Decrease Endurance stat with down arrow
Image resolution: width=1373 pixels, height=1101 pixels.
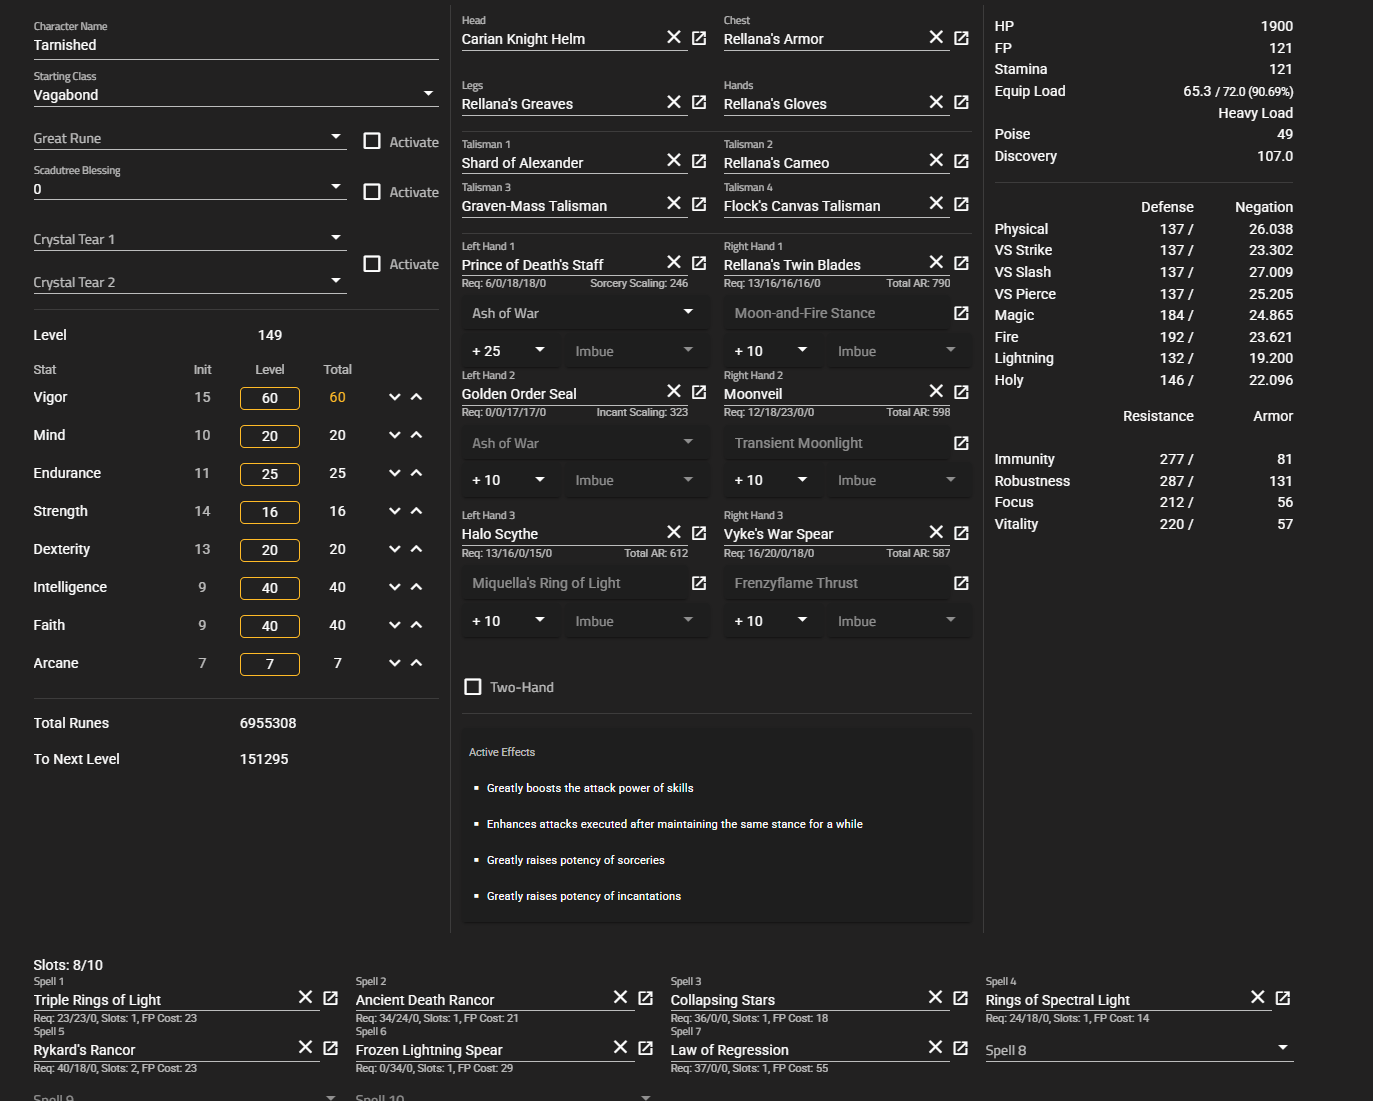click(395, 473)
